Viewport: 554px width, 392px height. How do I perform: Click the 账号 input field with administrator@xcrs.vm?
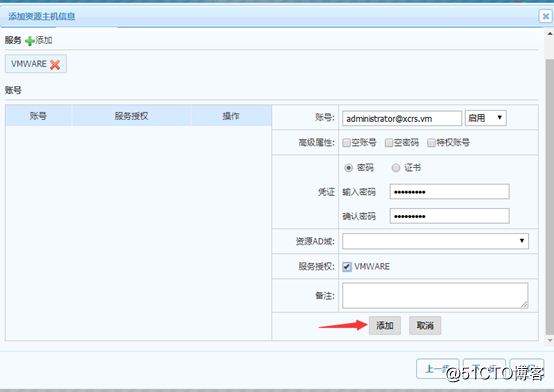pyautogui.click(x=402, y=118)
